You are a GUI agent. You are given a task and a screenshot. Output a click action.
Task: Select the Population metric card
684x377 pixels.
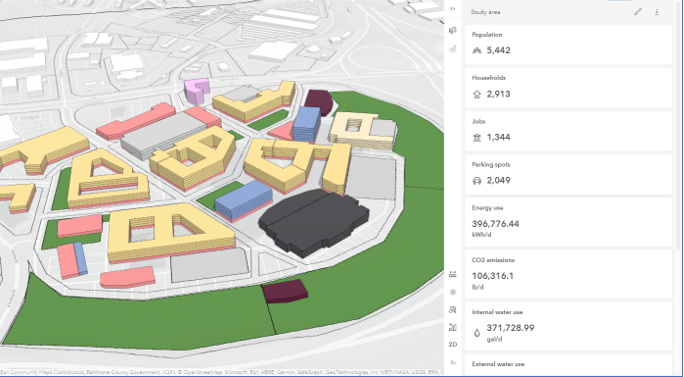coord(568,45)
